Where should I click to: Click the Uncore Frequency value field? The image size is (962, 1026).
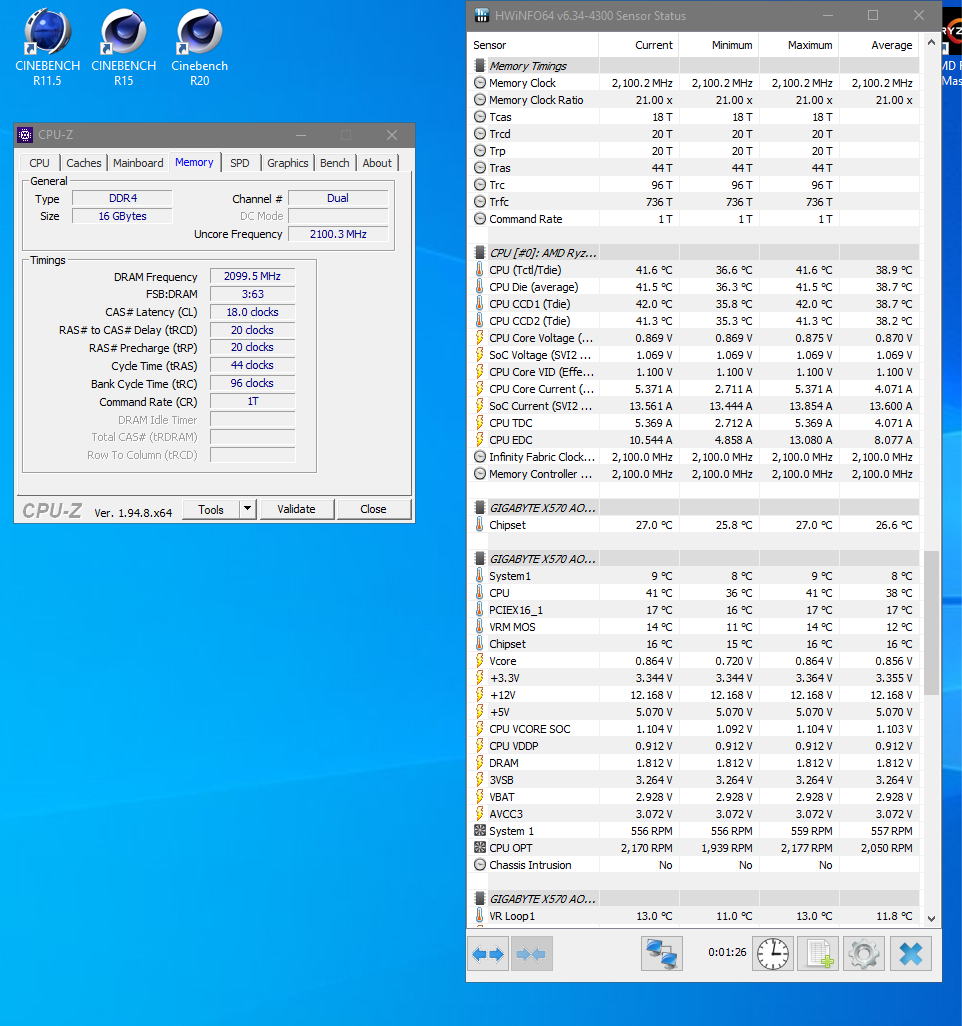tap(338, 234)
